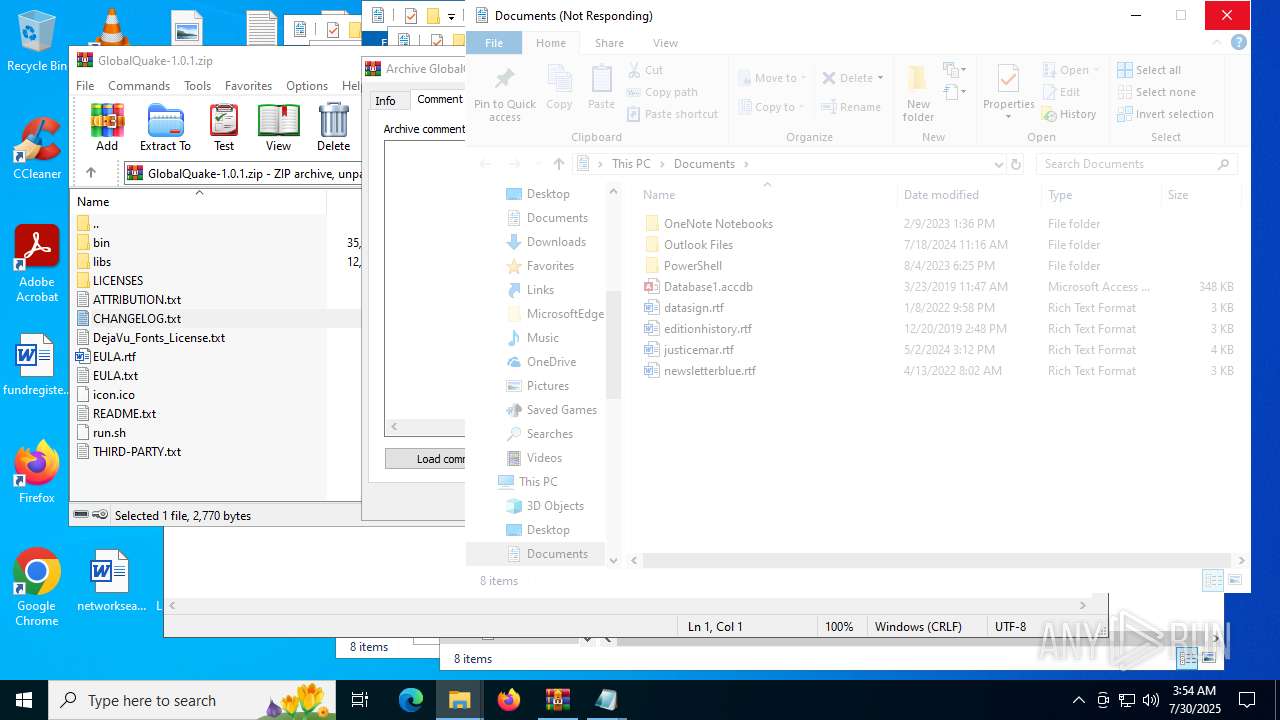Click the New folder icon
Image resolution: width=1280 pixels, height=720 pixels.
coord(918,94)
